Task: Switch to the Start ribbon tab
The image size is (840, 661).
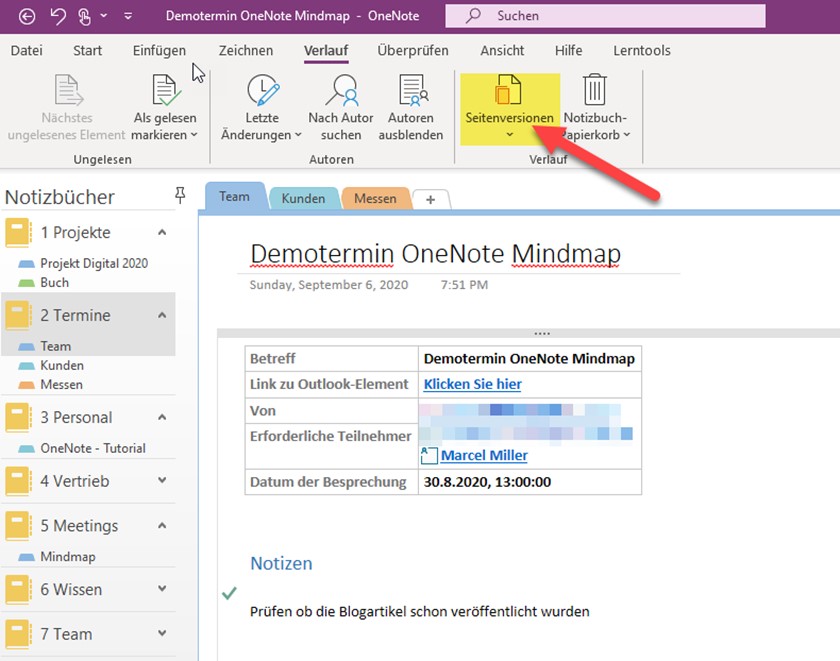Action: point(87,50)
